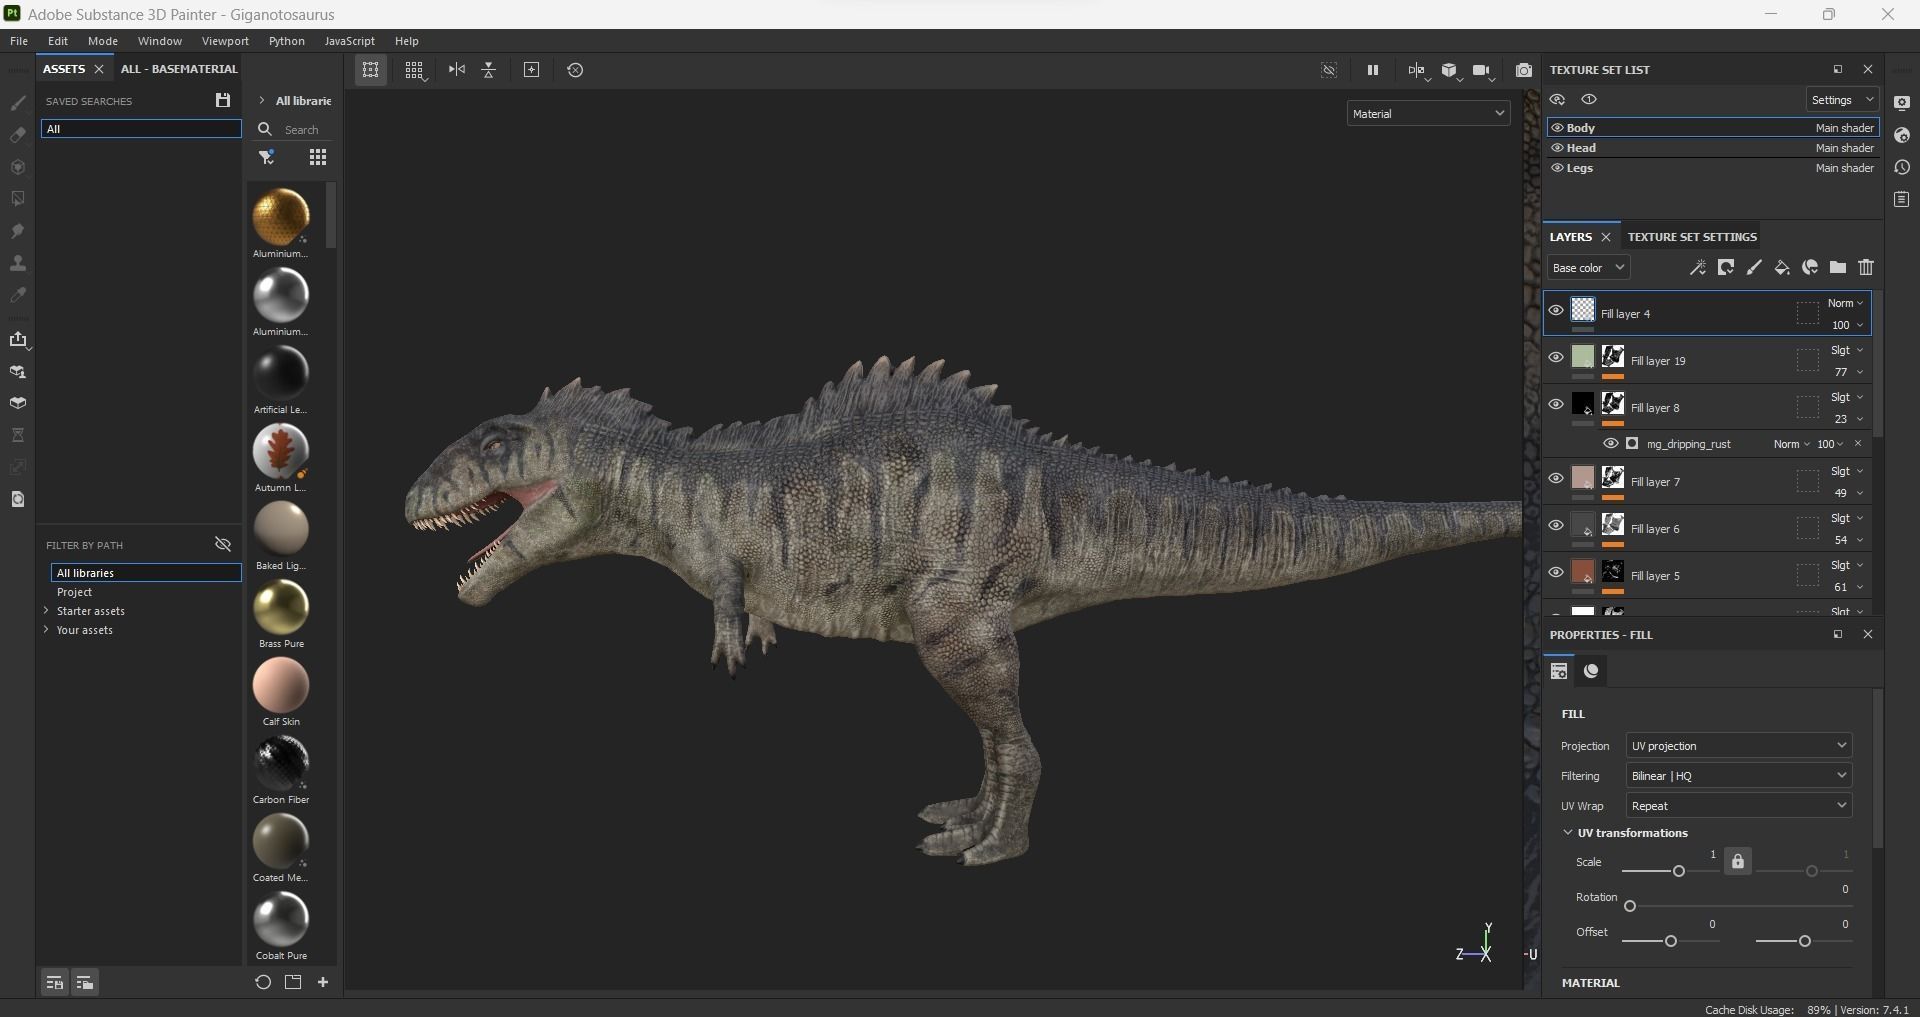Toggle visibility of Fill layer 8

[x=1556, y=404]
